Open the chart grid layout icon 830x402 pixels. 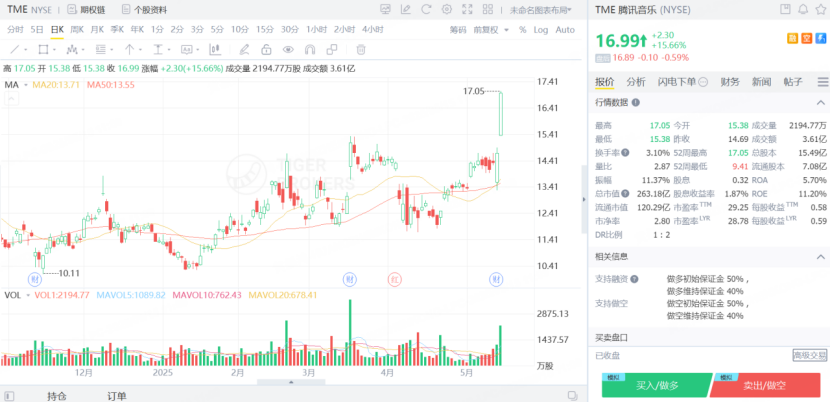[488, 9]
